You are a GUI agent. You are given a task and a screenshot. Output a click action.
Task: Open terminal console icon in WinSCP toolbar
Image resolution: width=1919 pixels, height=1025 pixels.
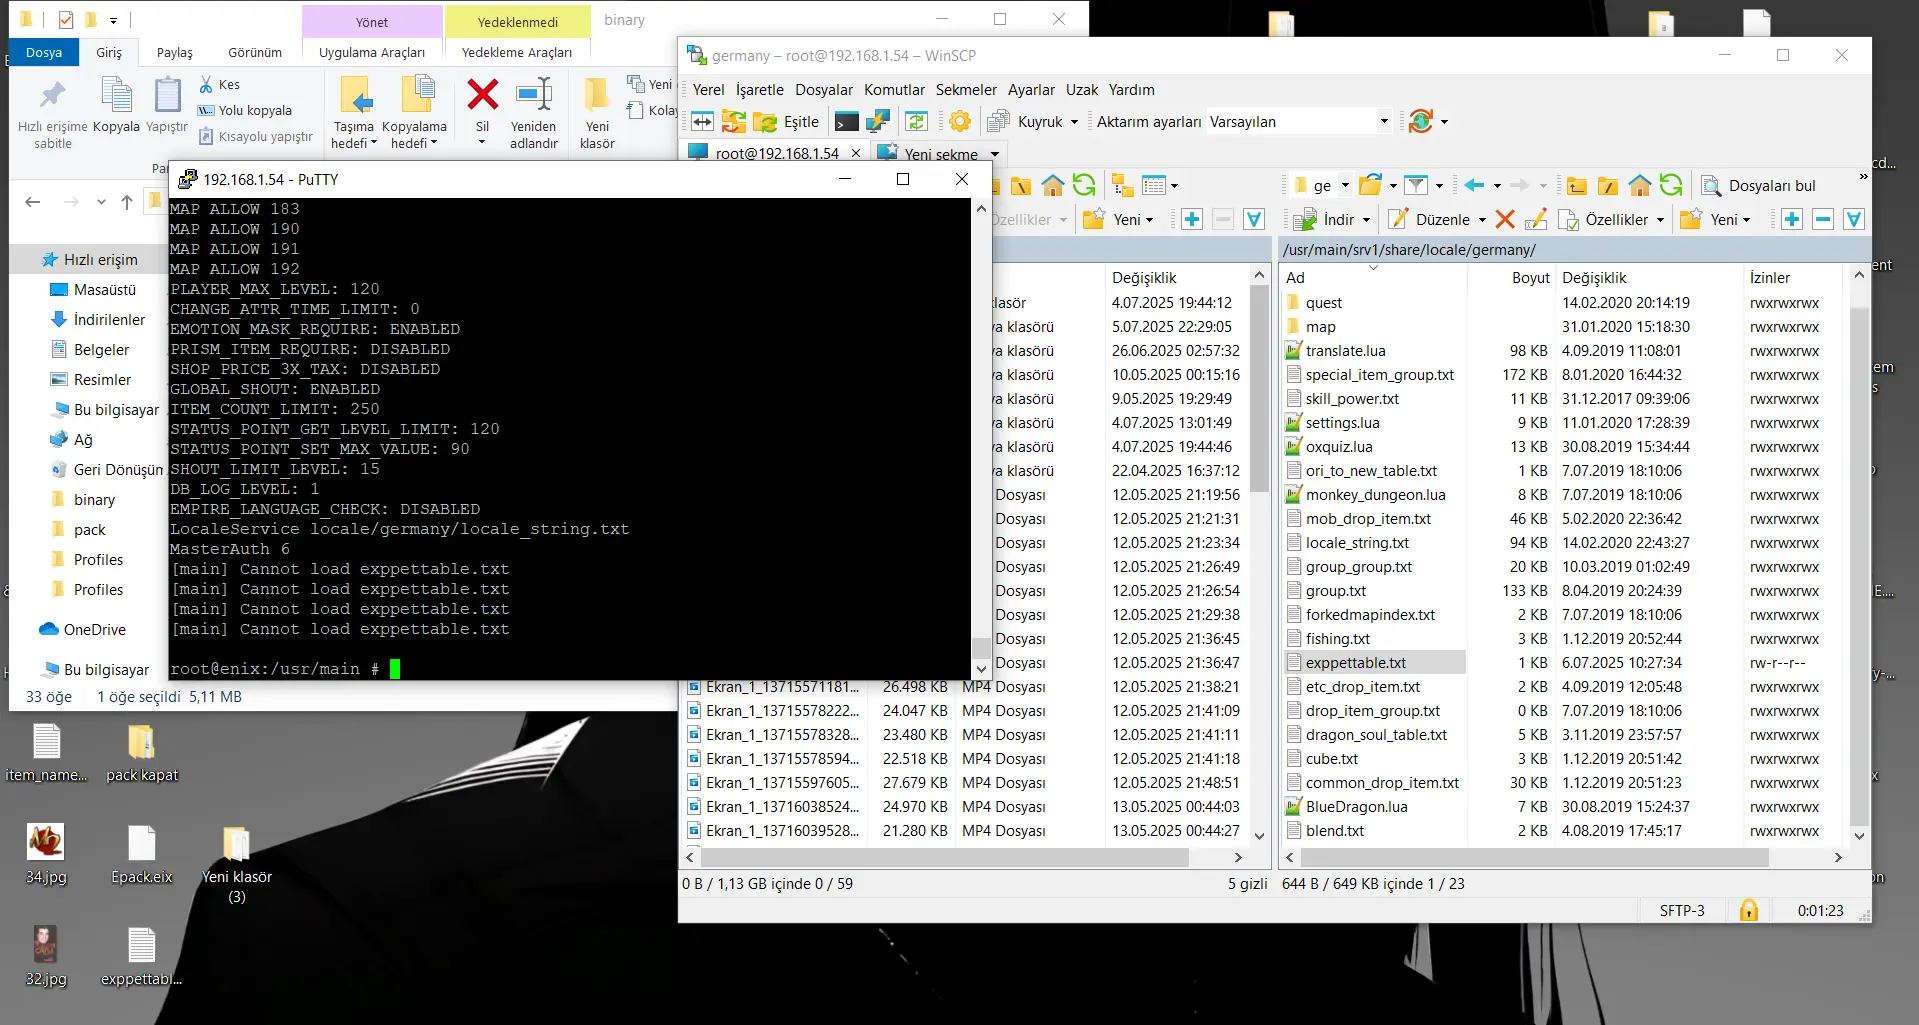coord(846,122)
